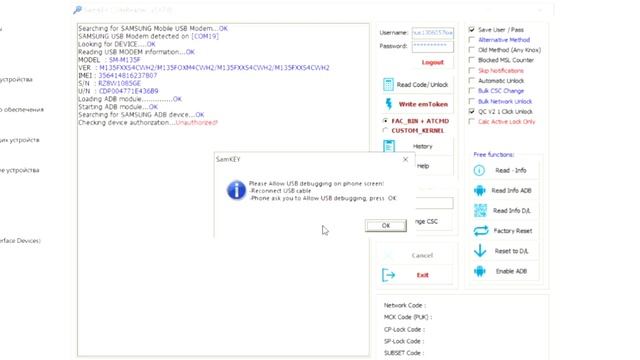Click into the Password field
The width and height of the screenshot is (640, 360).
coord(433,46)
